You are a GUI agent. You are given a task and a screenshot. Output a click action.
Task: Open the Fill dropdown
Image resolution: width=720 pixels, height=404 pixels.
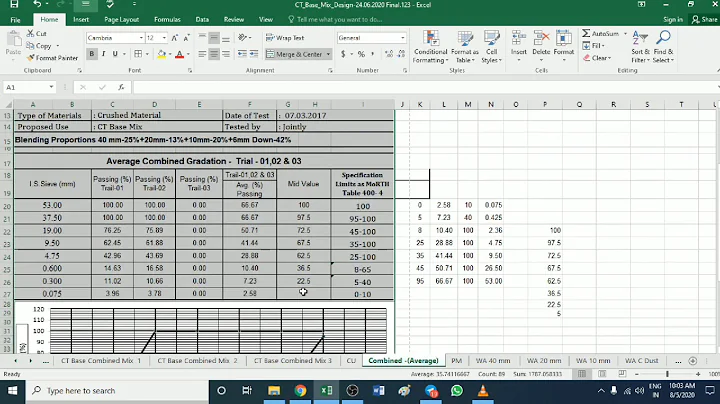[x=593, y=45]
